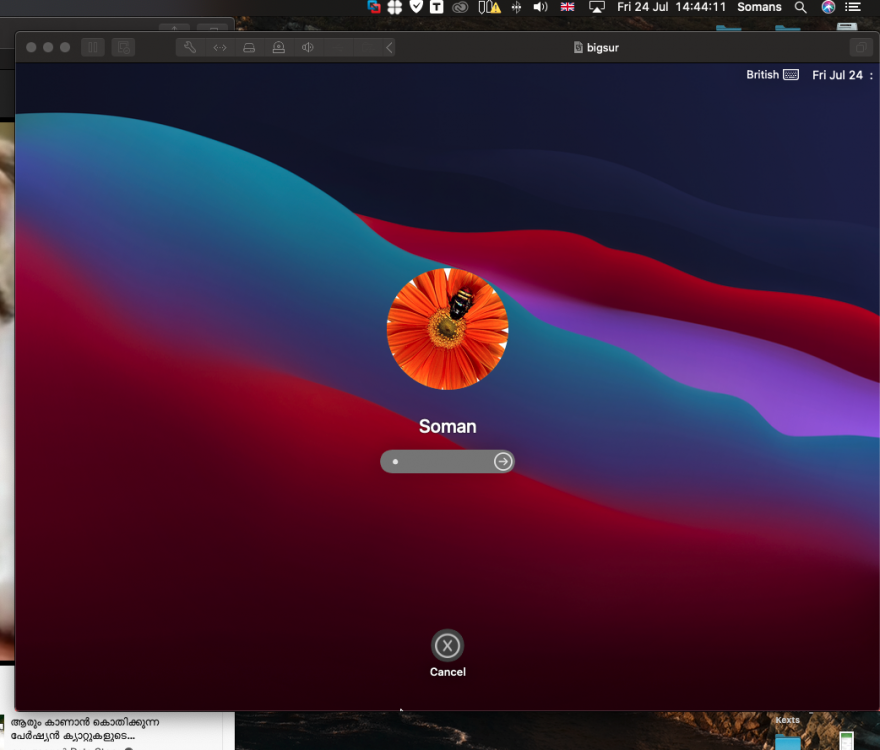Click the menu bar clock Fri 24 Jul

[x=671, y=7]
